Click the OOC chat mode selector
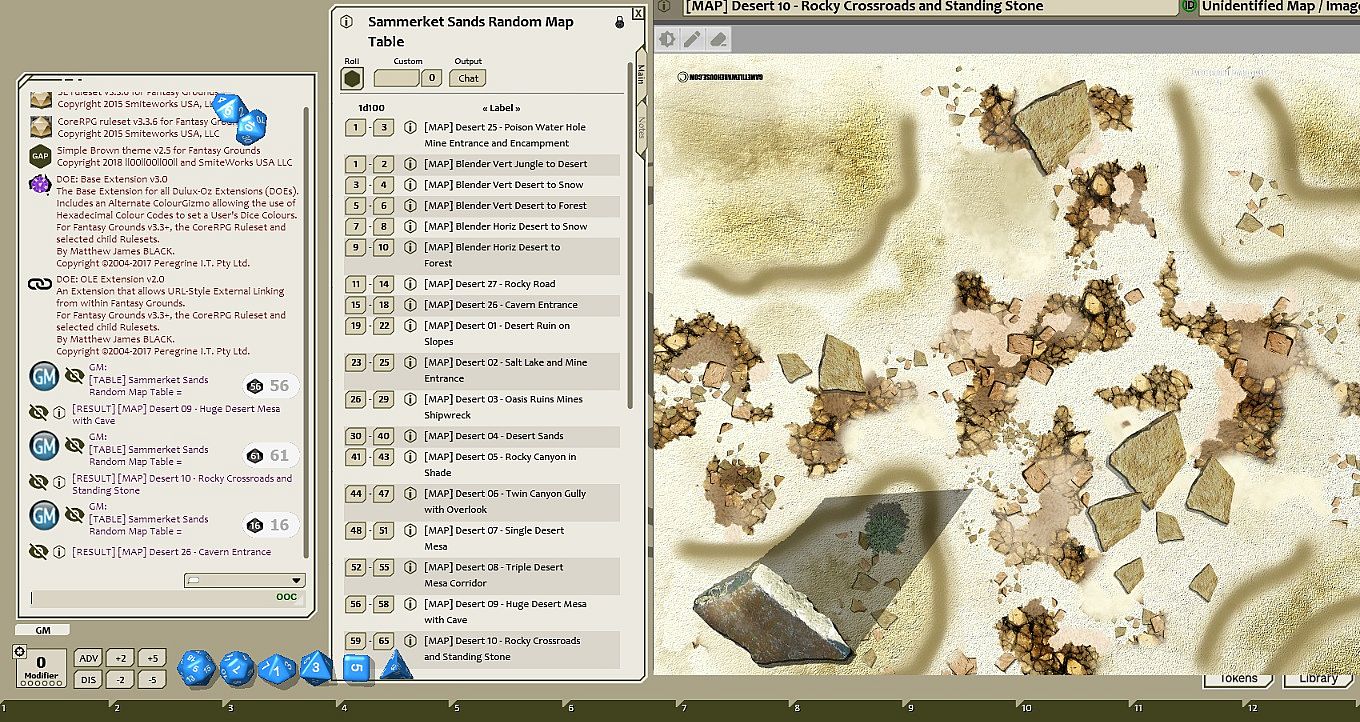 (286, 597)
